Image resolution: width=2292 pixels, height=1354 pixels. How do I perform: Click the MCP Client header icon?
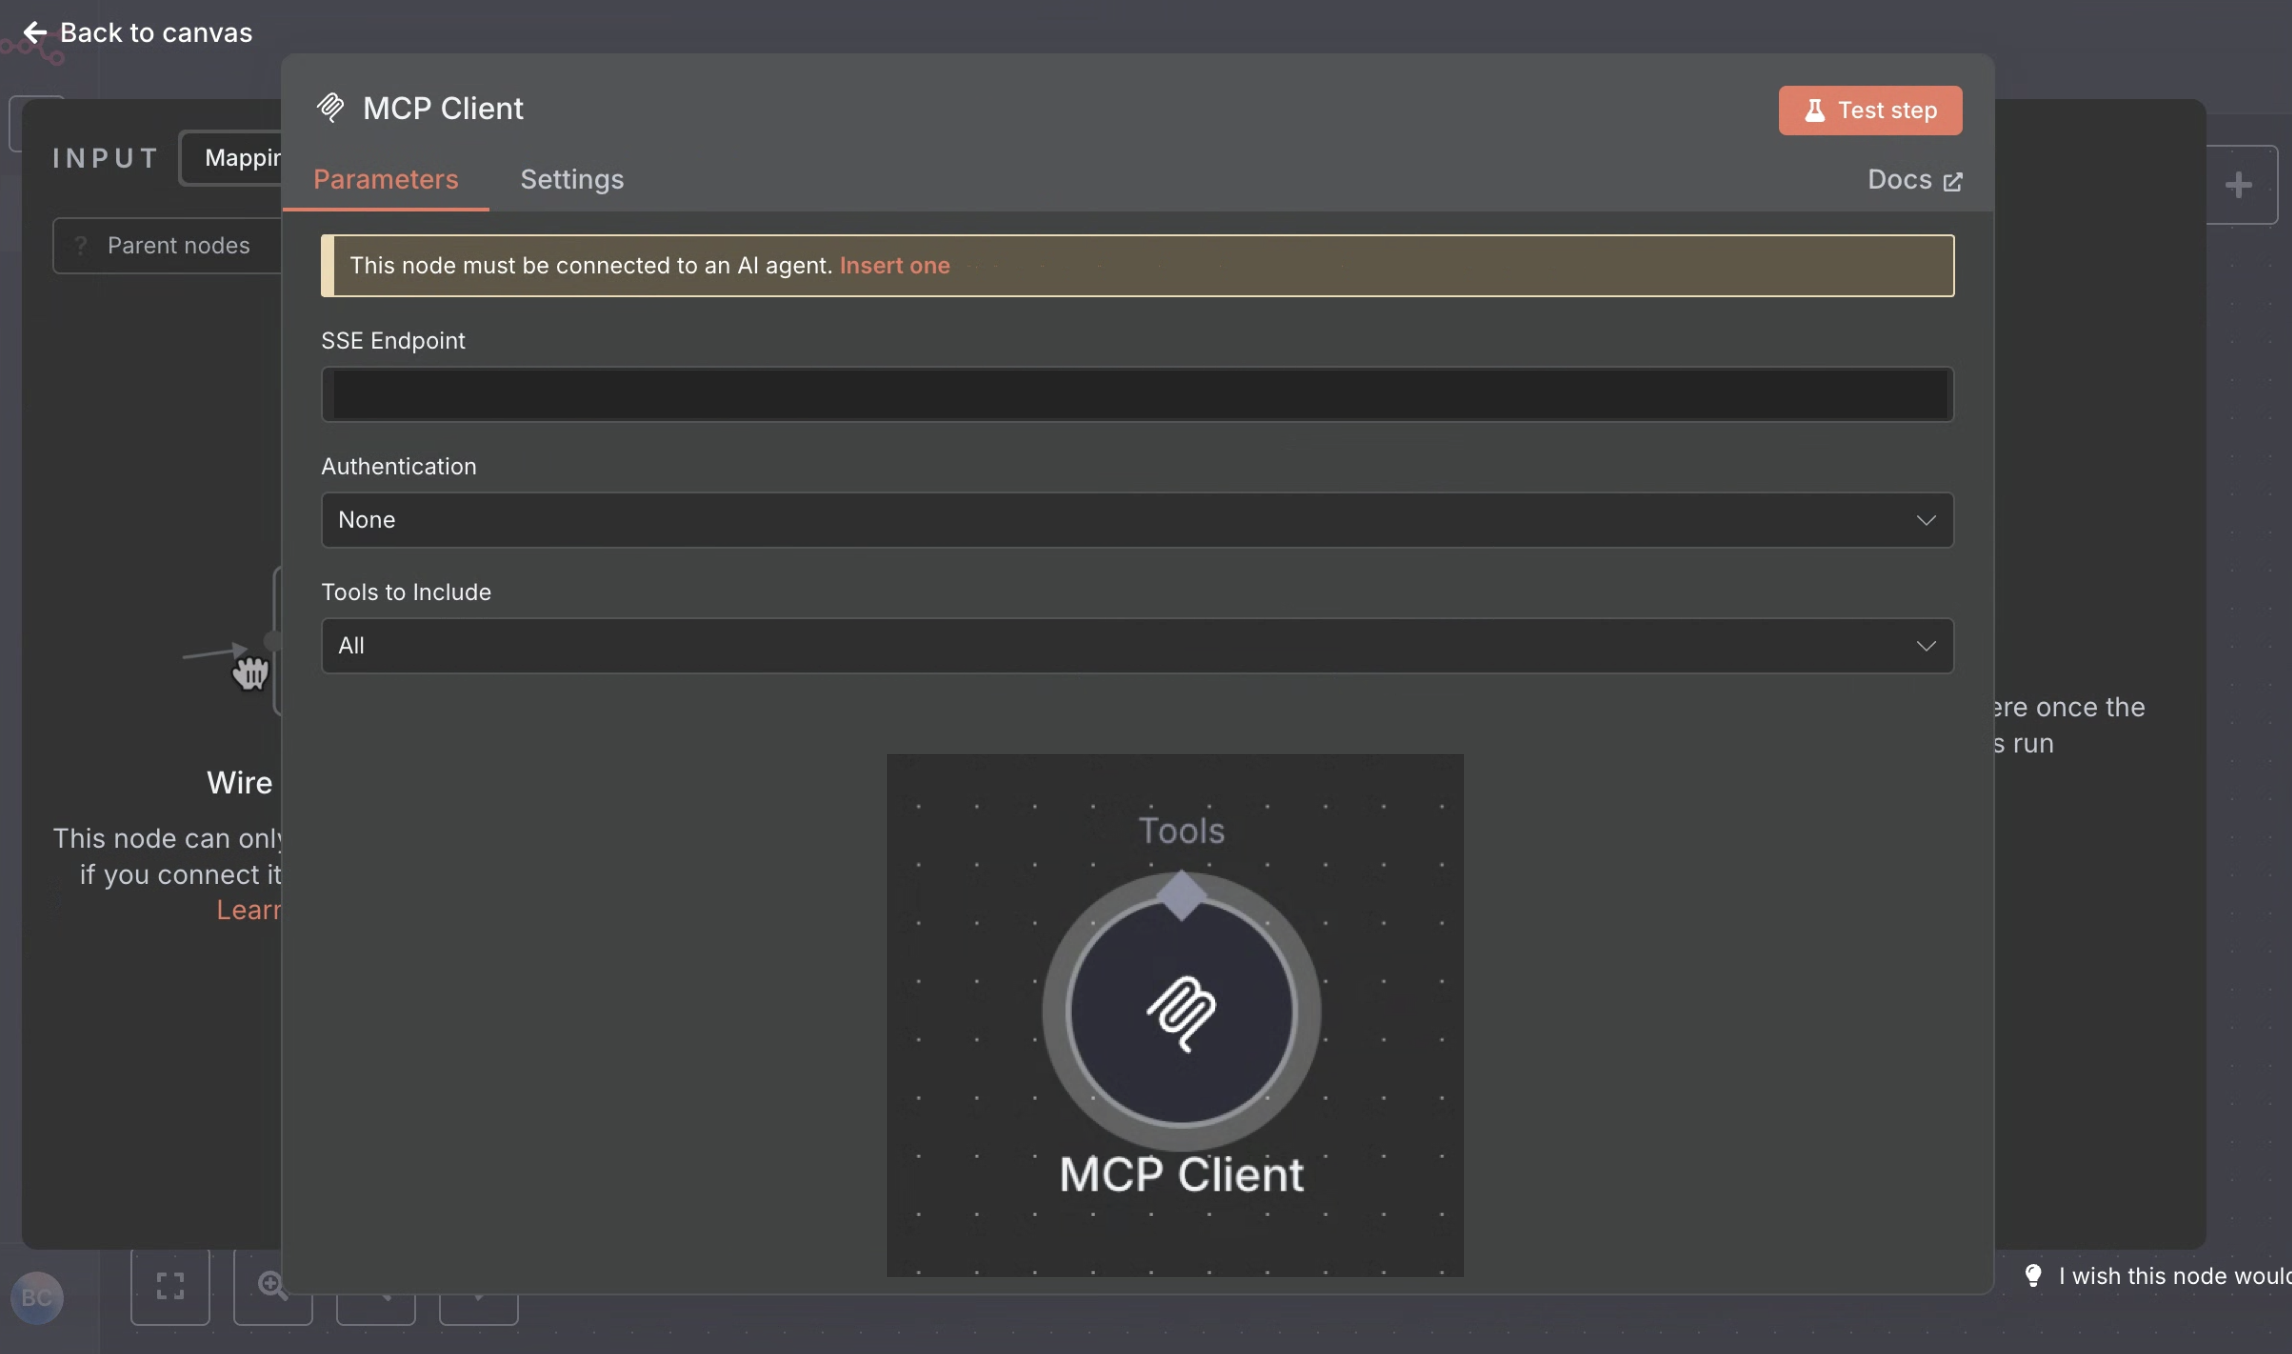click(331, 107)
